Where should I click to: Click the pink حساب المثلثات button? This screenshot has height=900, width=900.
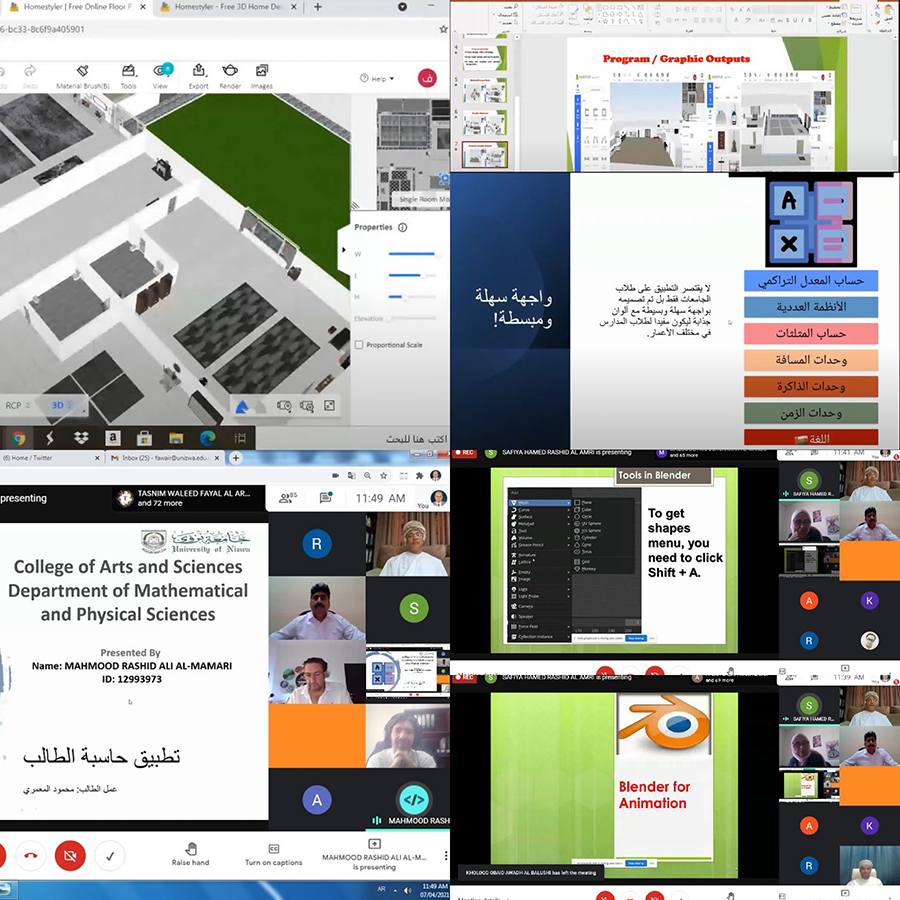coord(811,333)
